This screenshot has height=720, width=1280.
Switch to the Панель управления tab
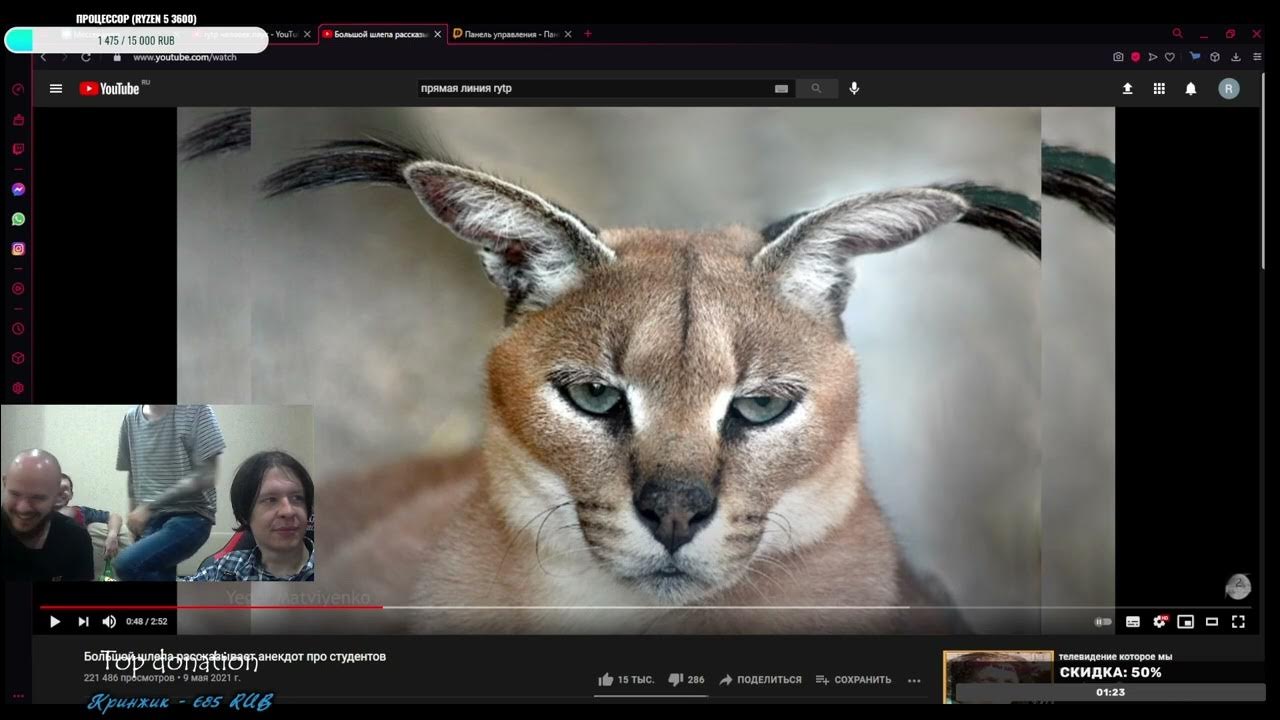pos(511,34)
